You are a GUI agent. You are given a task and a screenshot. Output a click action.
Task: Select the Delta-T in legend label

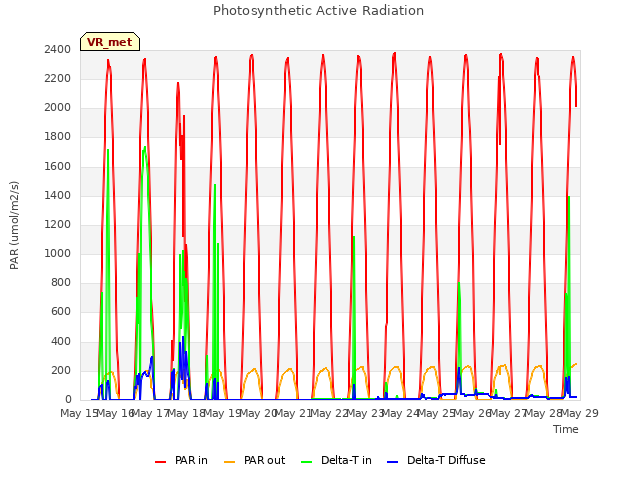click(346, 460)
